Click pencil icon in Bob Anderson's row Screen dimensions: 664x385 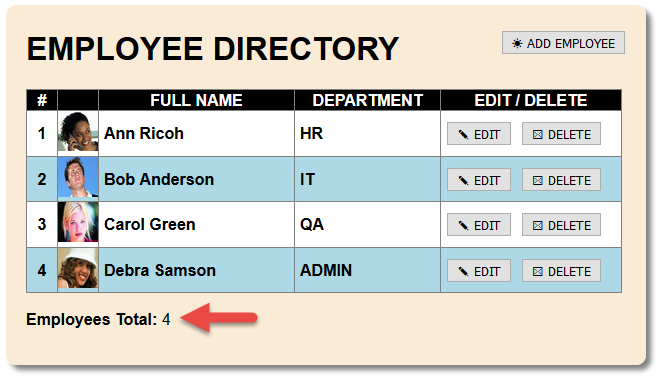click(463, 180)
